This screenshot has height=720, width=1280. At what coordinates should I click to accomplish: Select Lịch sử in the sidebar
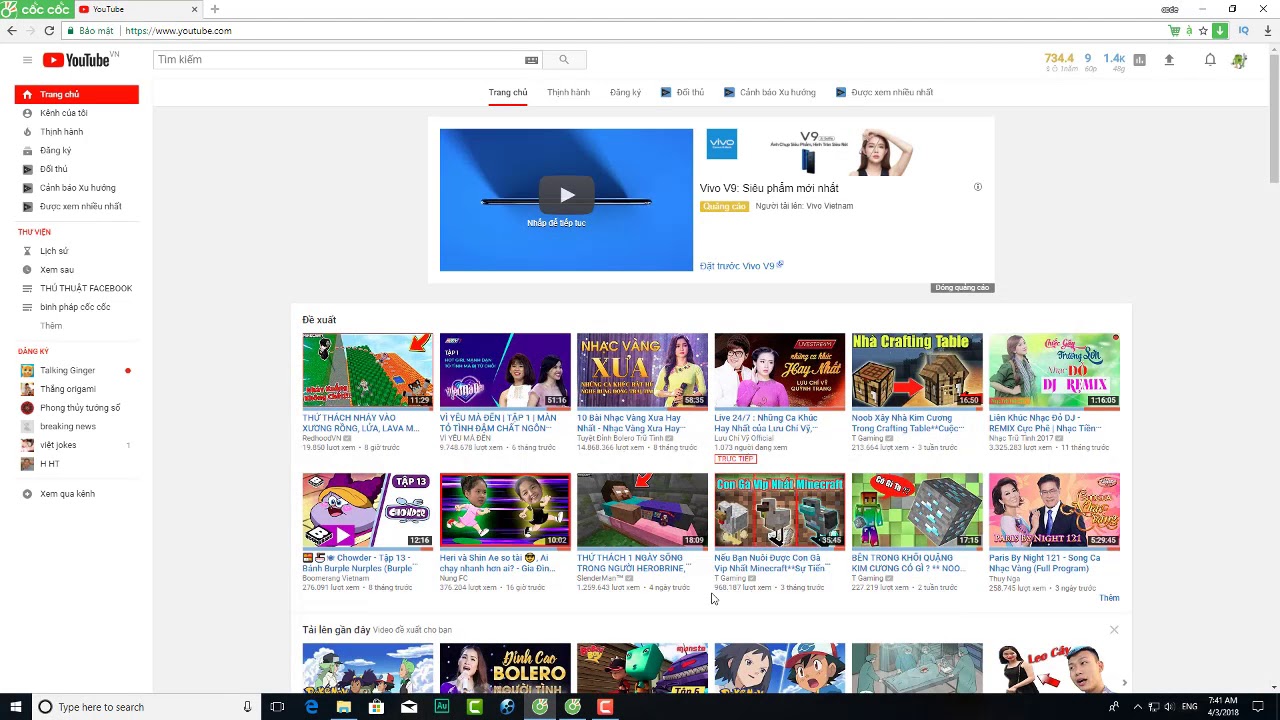54,251
